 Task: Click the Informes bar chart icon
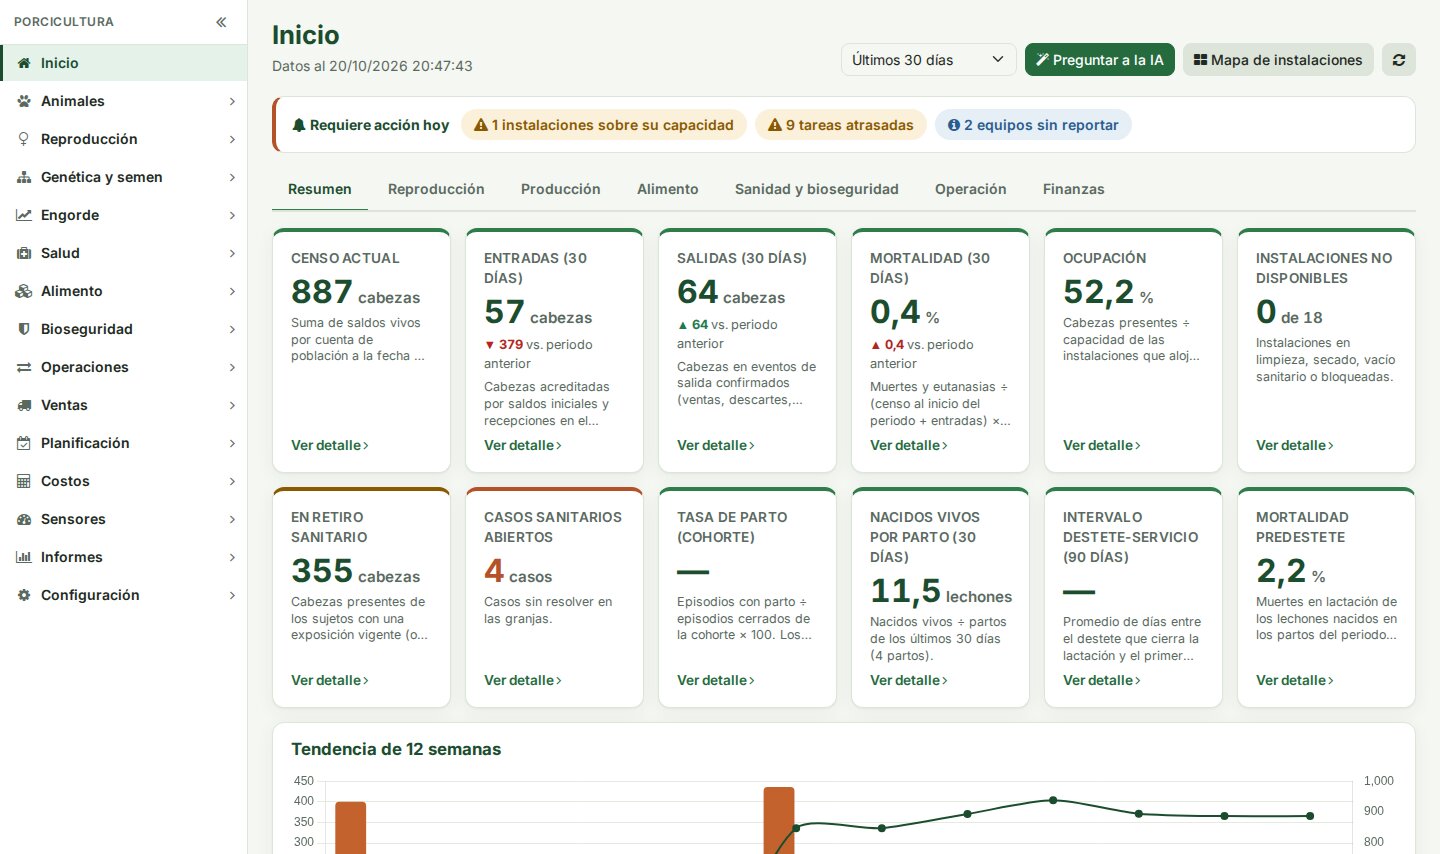[x=24, y=557]
